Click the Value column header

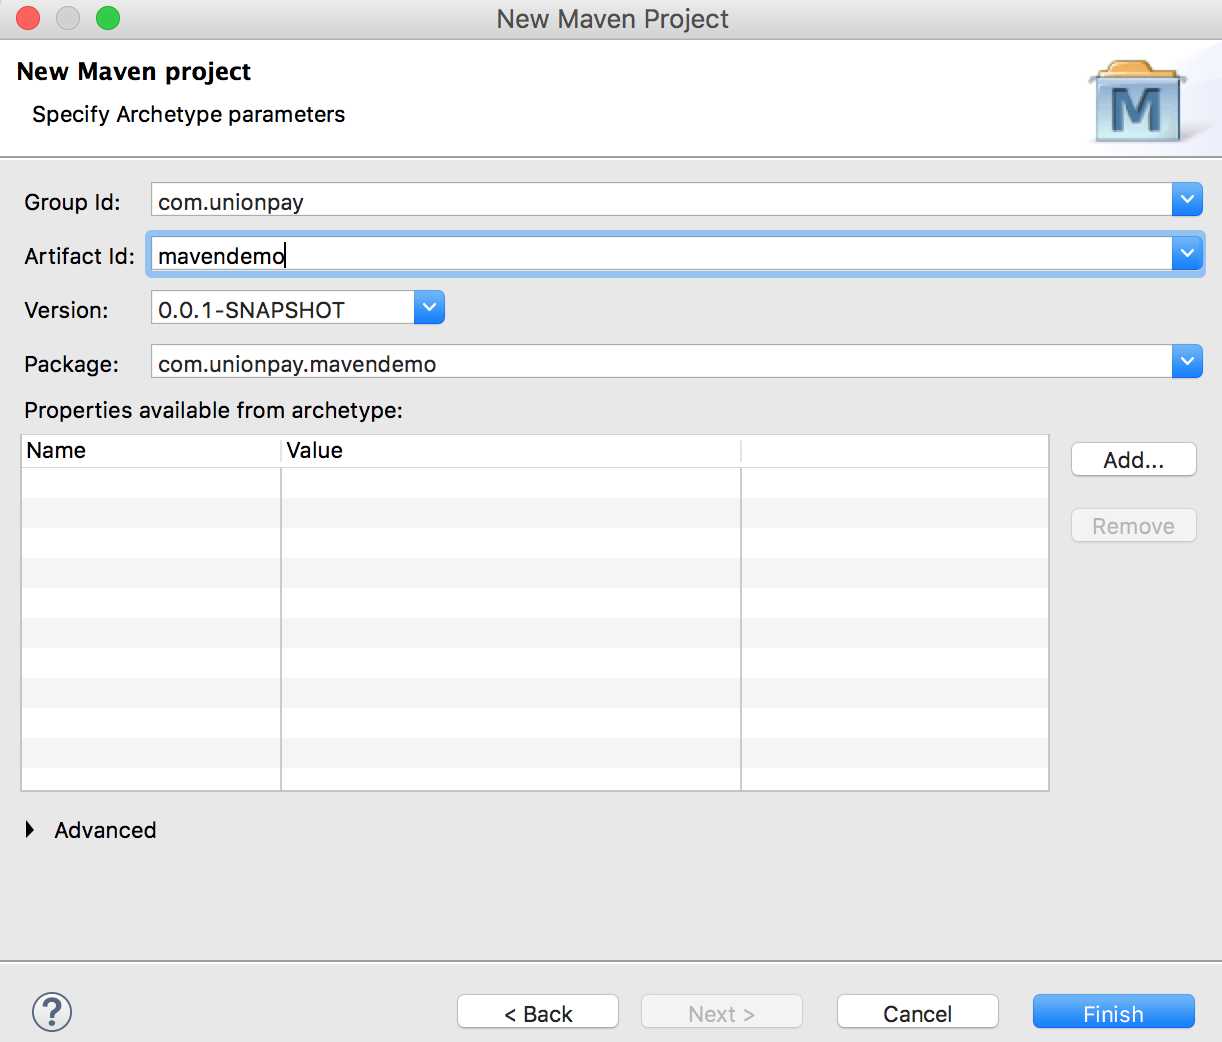511,451
